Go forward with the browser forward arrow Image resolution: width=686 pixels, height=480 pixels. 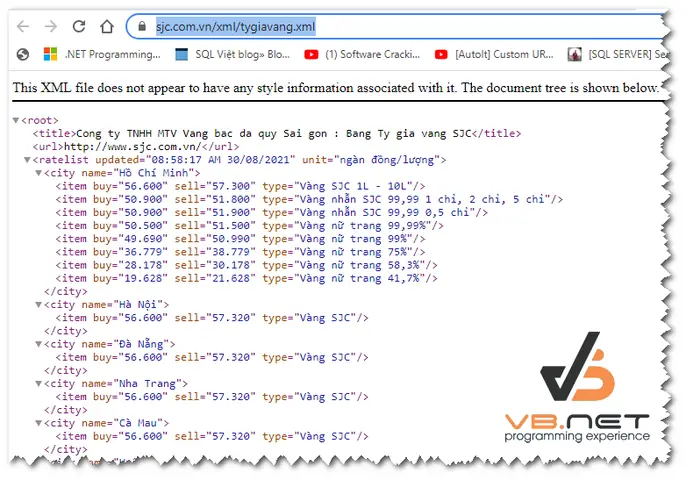click(51, 27)
